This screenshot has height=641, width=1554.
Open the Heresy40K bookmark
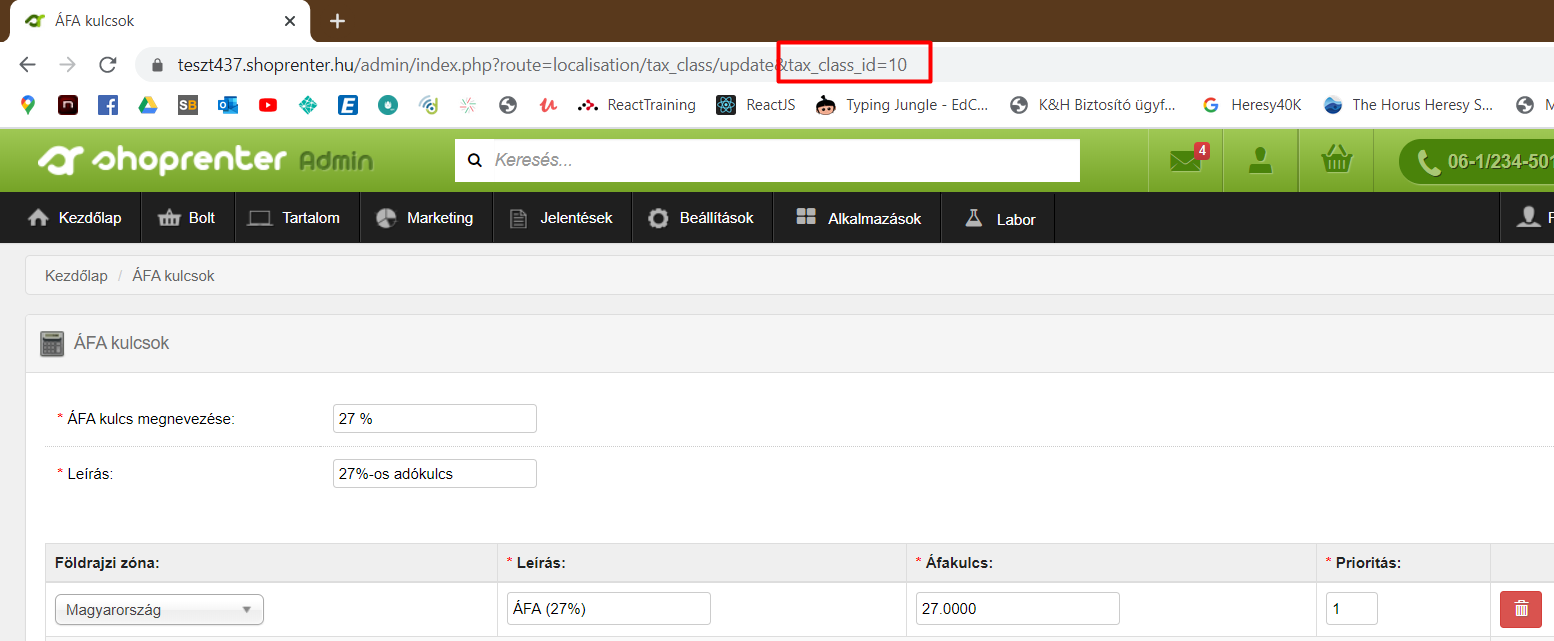pos(1252,104)
